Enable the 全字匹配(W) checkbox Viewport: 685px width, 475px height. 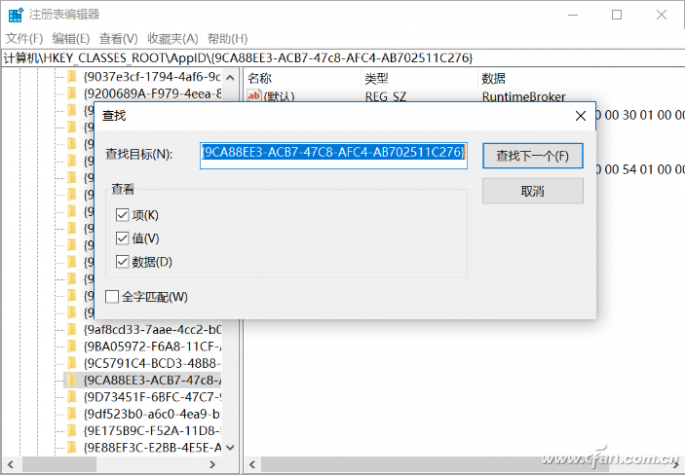(112, 296)
